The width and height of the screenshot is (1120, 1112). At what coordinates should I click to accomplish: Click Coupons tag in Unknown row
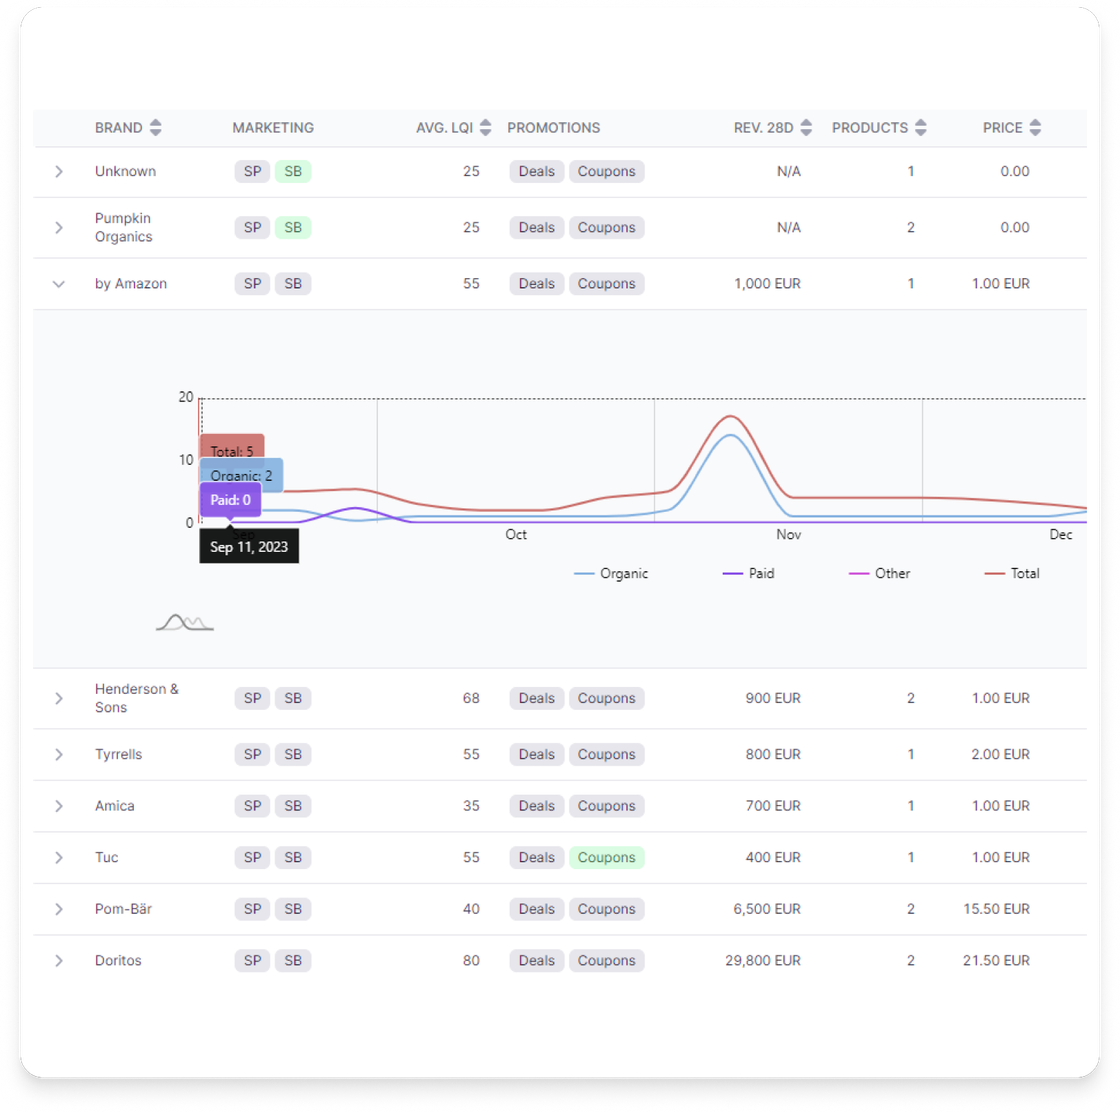606,171
